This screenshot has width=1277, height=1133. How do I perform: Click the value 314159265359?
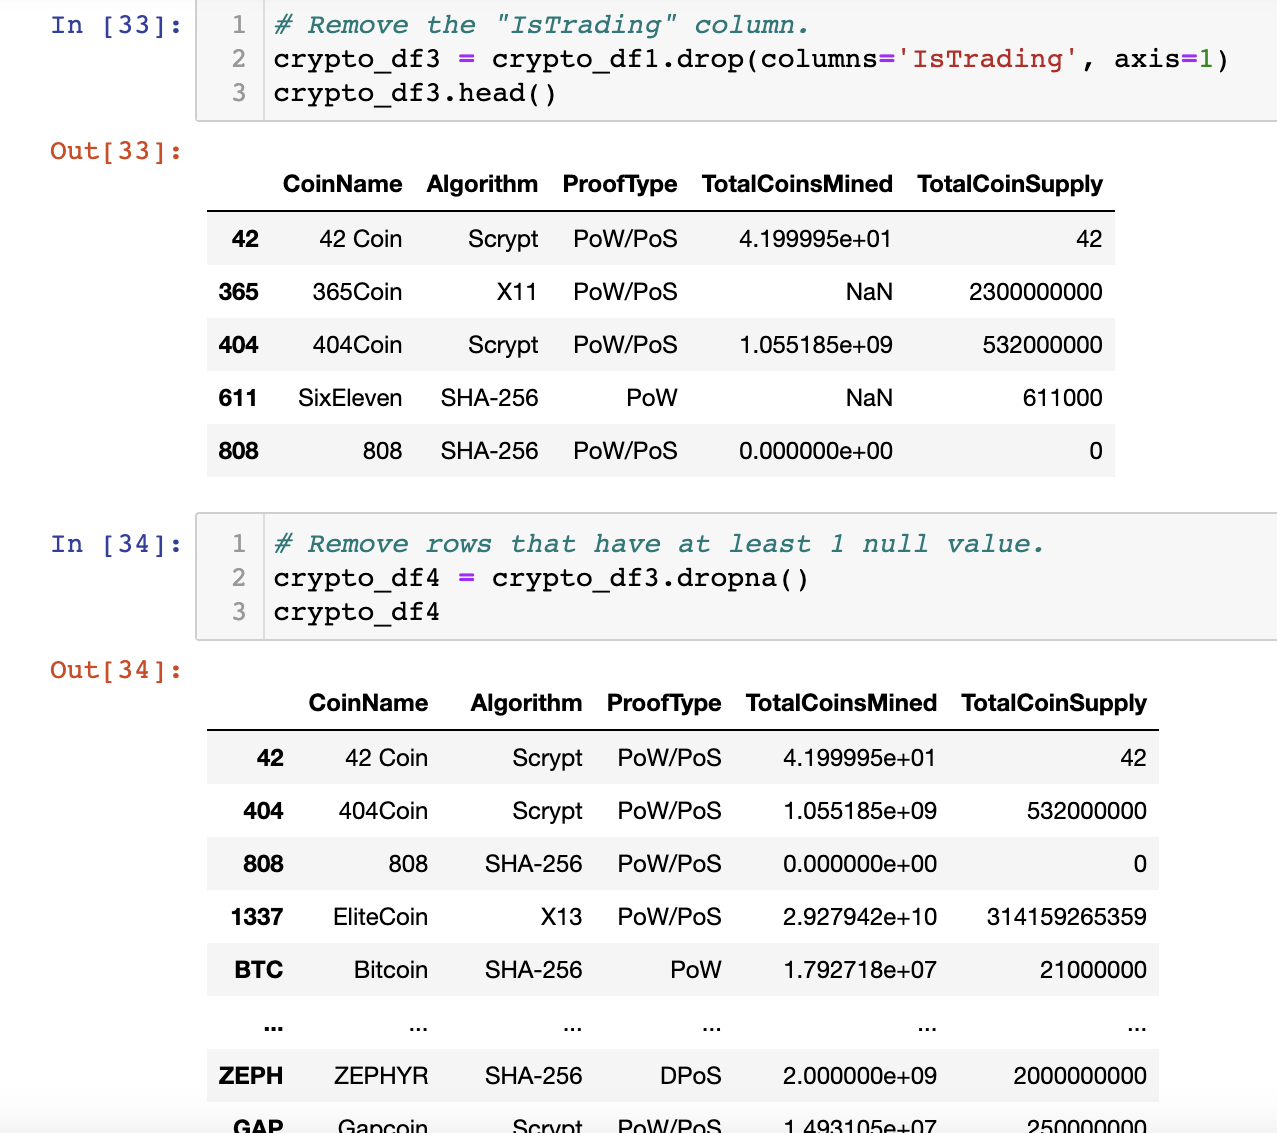(x=1066, y=917)
